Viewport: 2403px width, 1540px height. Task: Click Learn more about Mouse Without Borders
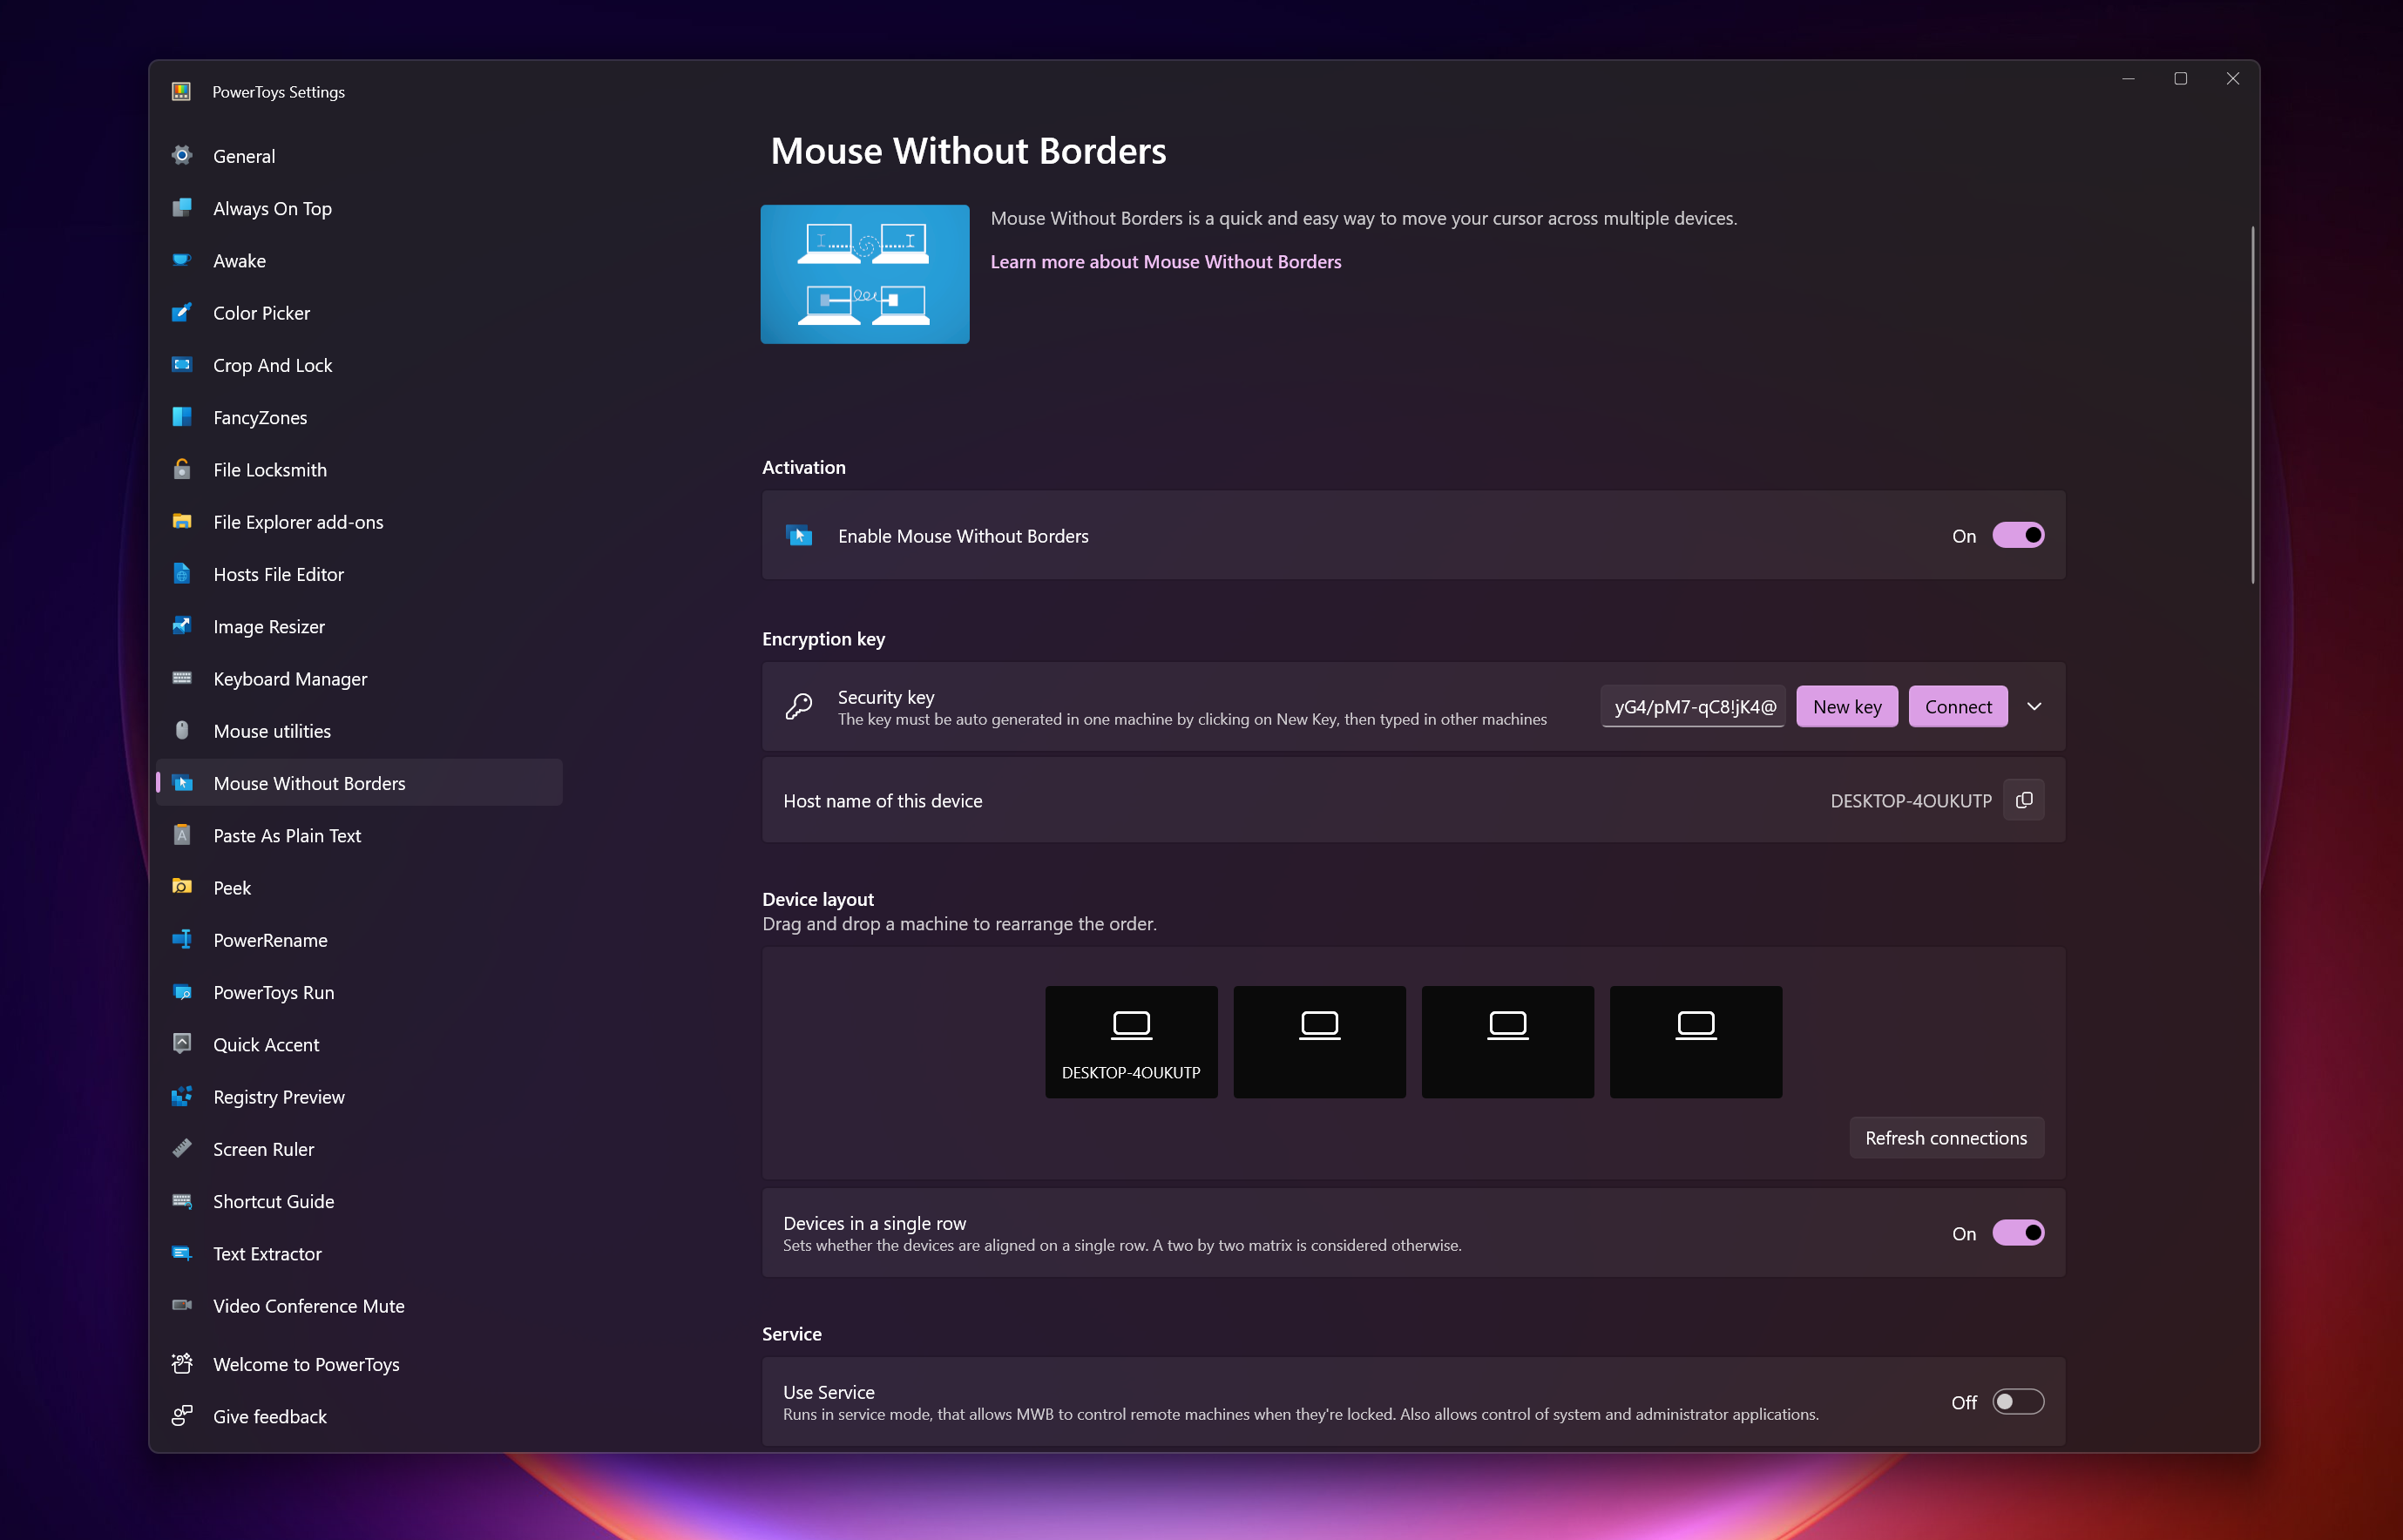coord(1167,260)
